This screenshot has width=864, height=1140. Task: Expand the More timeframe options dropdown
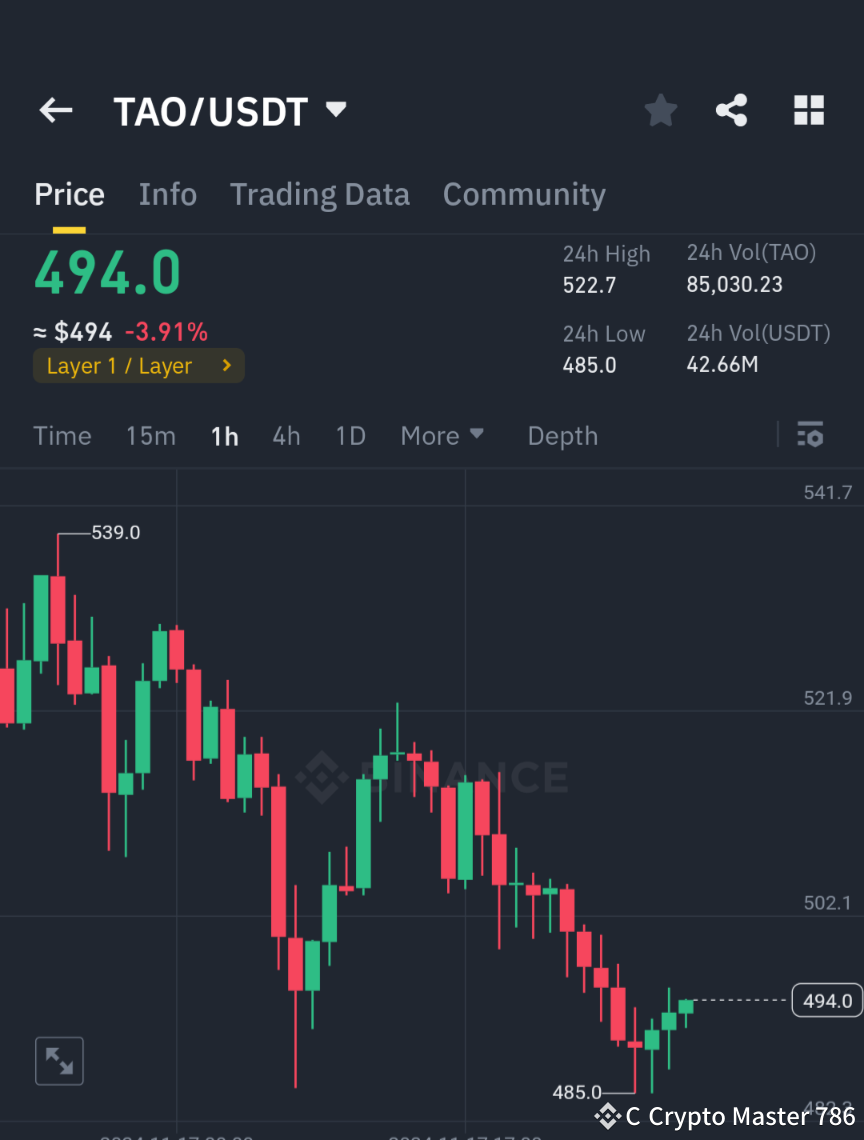point(441,435)
